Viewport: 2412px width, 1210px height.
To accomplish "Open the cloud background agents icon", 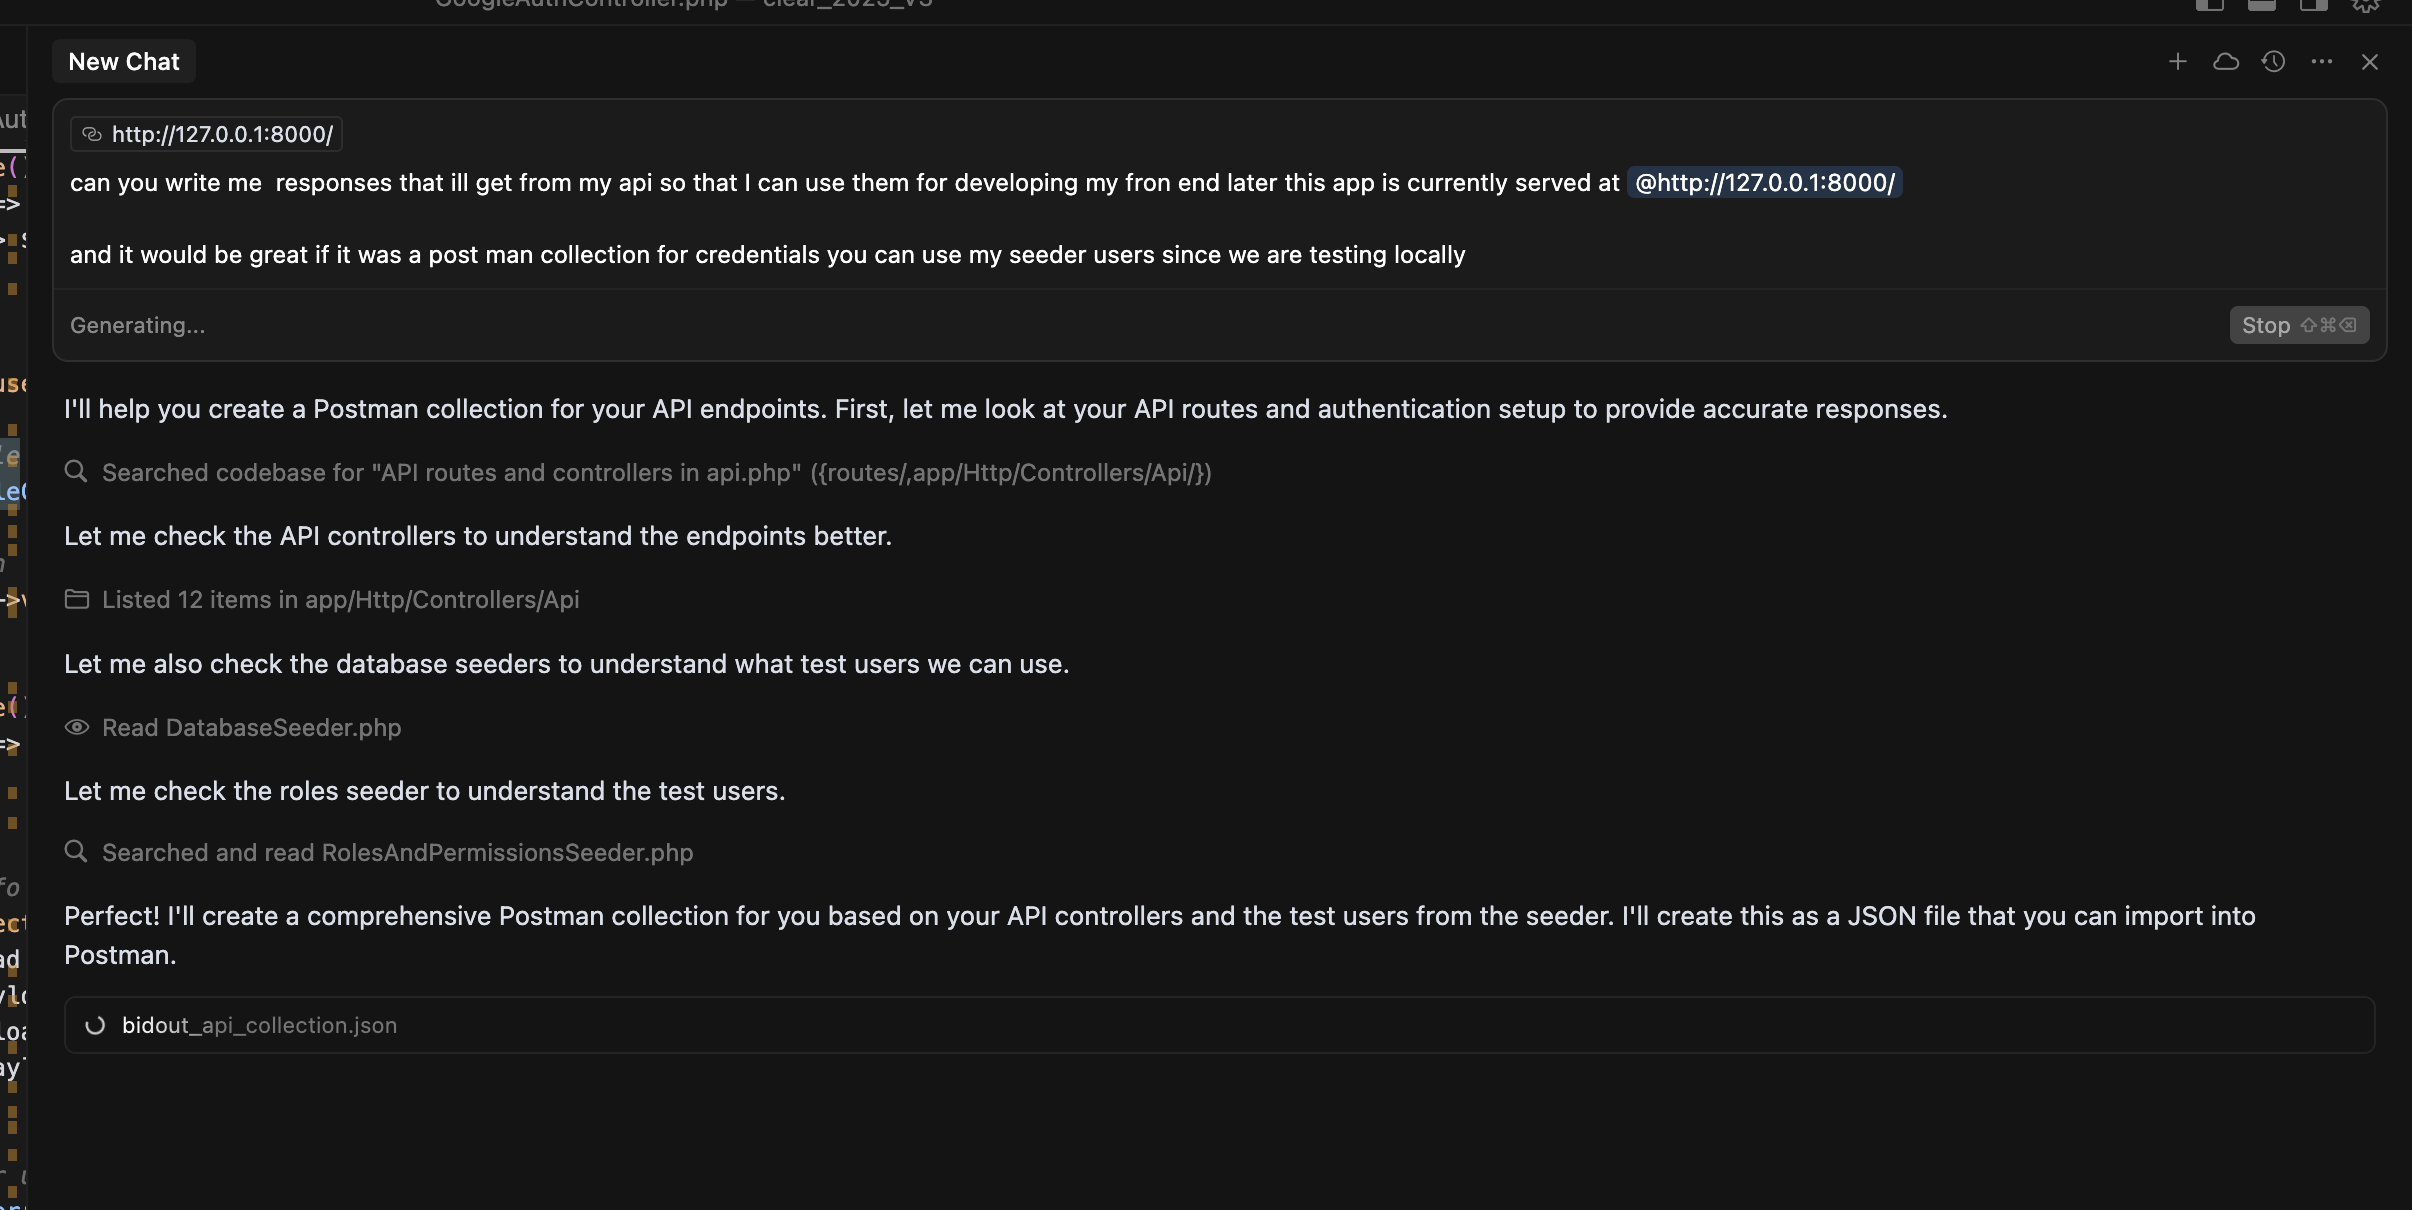I will coord(2225,62).
